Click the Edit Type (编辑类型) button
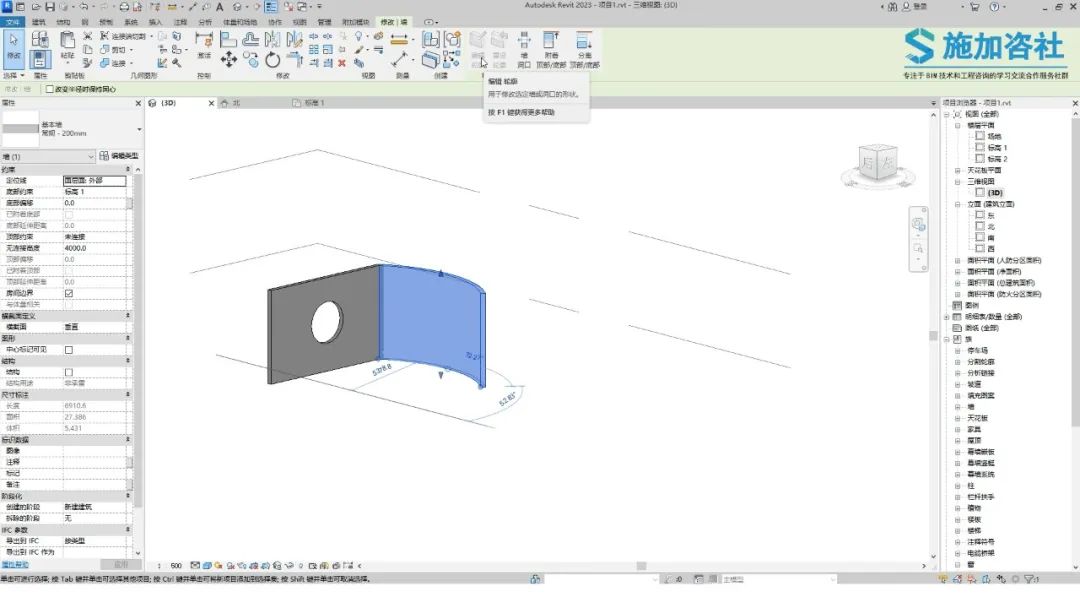This screenshot has height=608, width=1080. (x=119, y=156)
